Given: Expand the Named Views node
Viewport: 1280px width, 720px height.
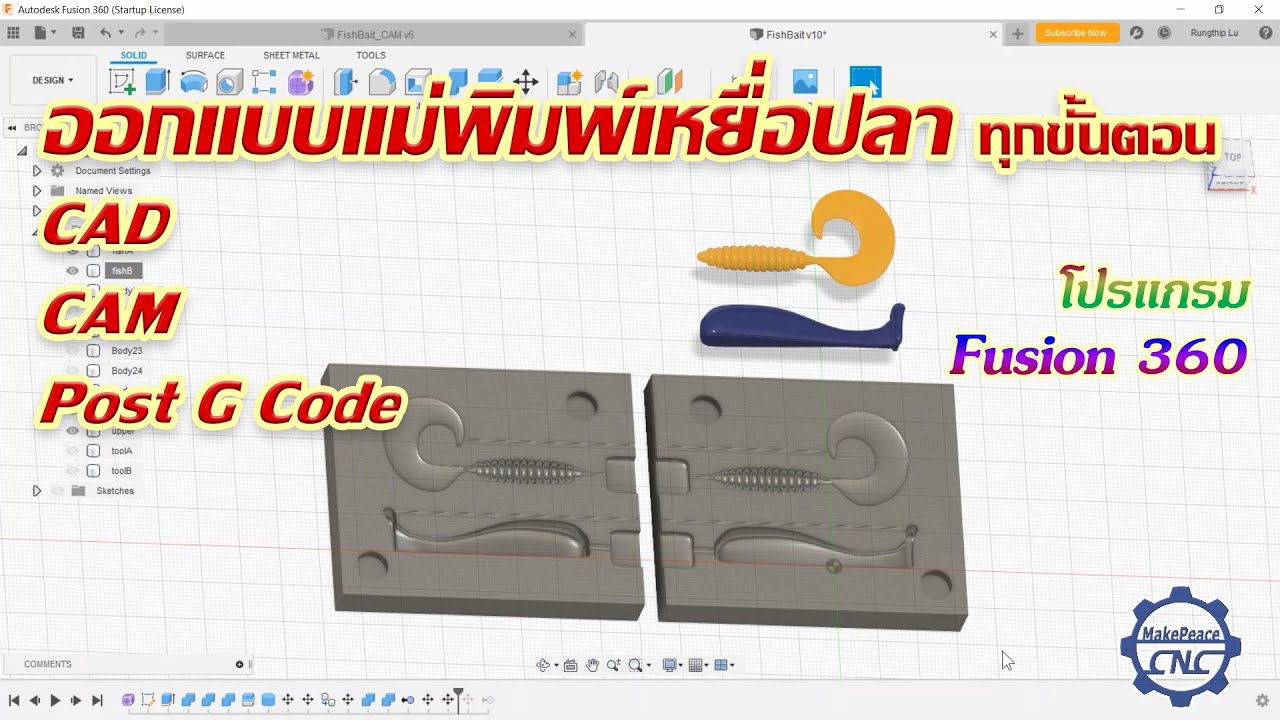Looking at the screenshot, I should click(x=37, y=191).
